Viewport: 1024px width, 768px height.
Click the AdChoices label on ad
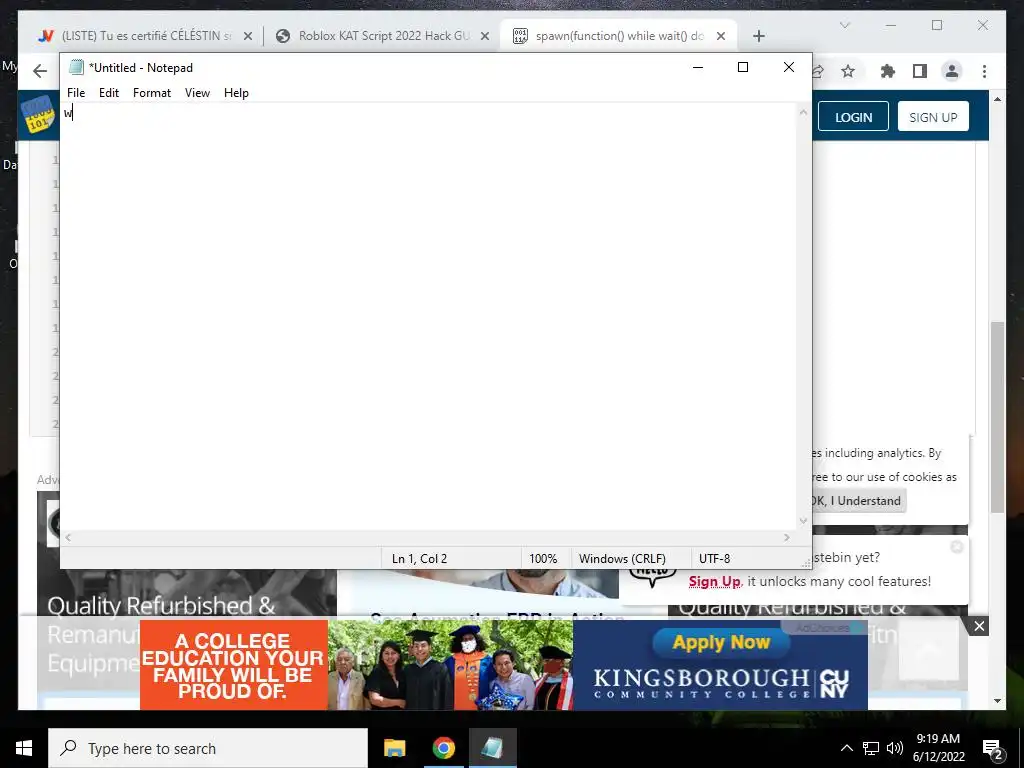point(823,628)
